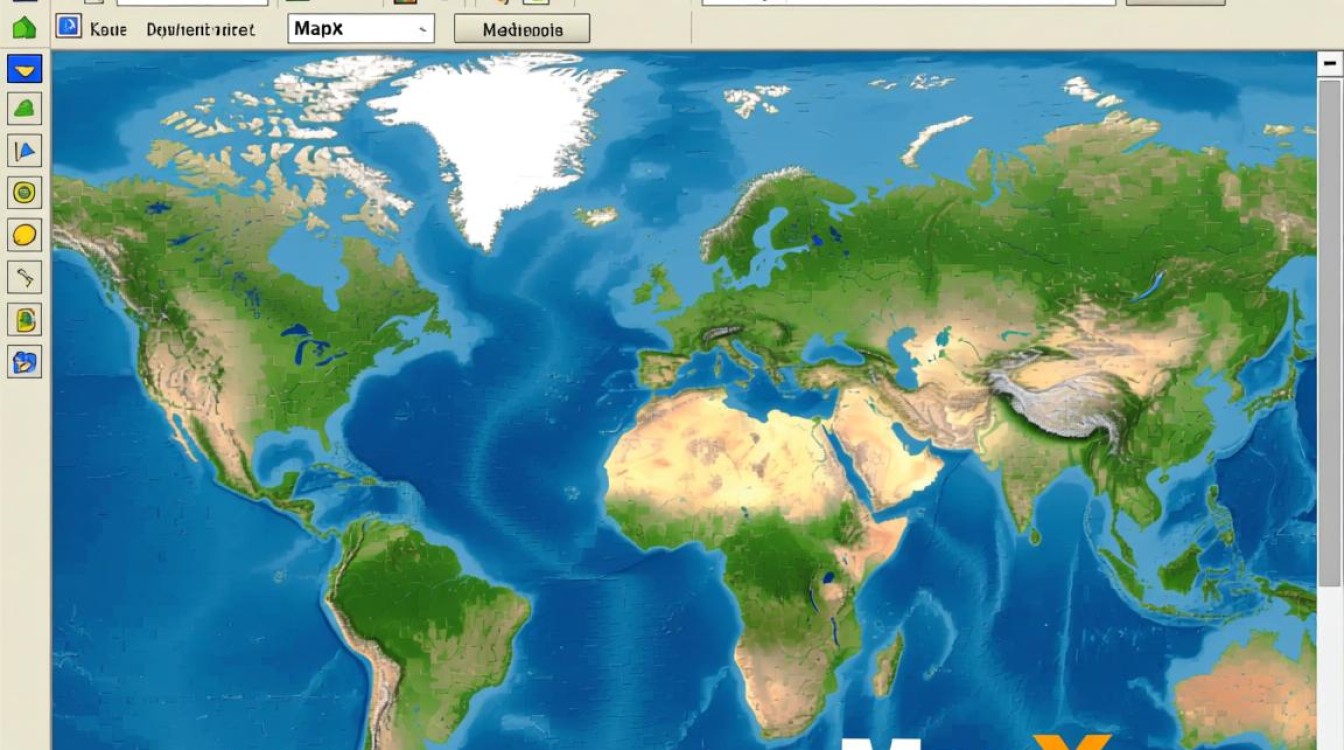Click the minus button above the scrollbar
This screenshot has width=1344, height=750.
tap(1329, 64)
